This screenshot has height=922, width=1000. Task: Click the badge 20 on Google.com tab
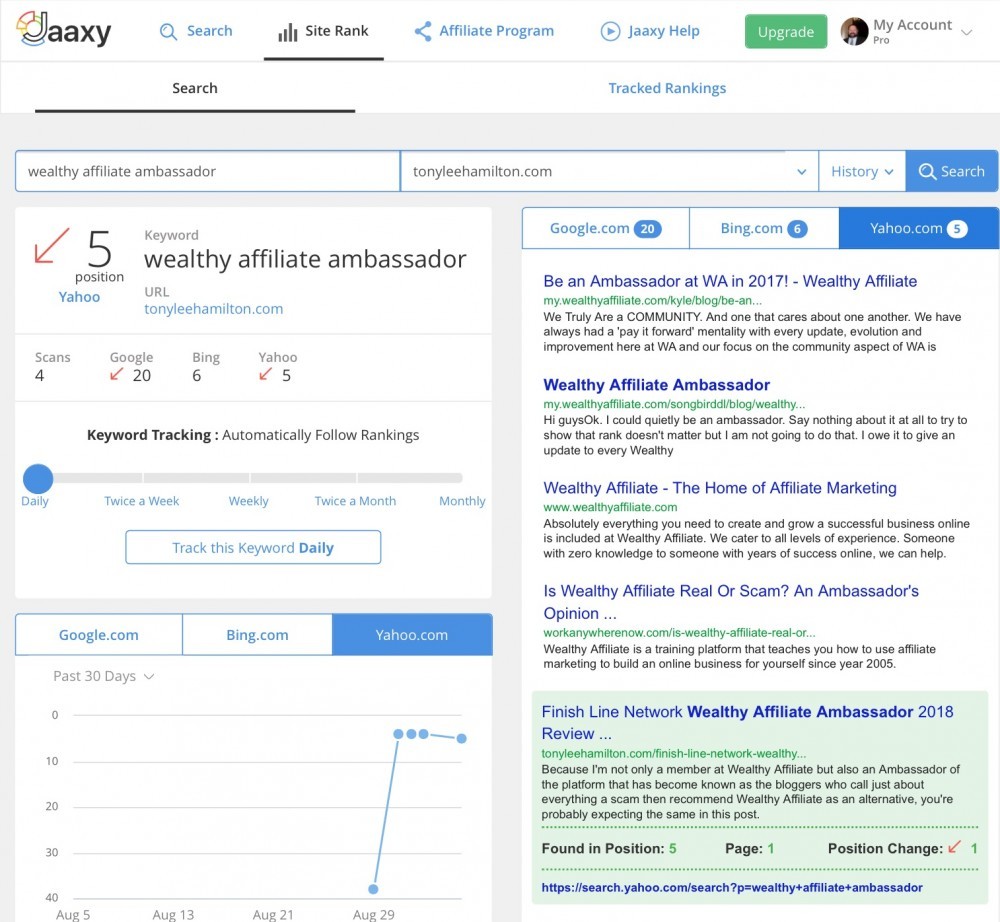pos(647,229)
